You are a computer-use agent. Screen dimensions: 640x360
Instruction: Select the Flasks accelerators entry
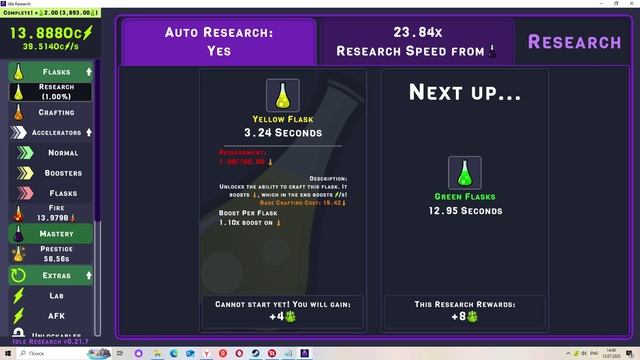tap(51, 193)
